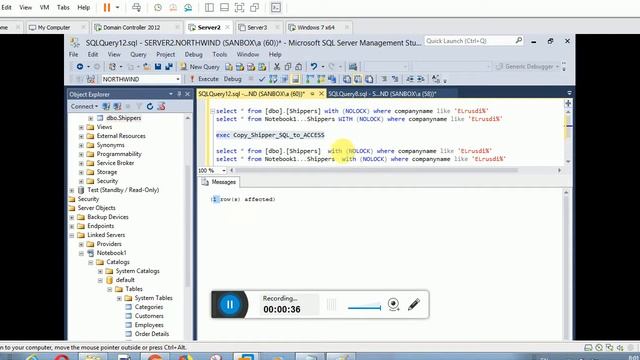
Task: Expand the System Catalogs folder
Action: (x=100, y=271)
